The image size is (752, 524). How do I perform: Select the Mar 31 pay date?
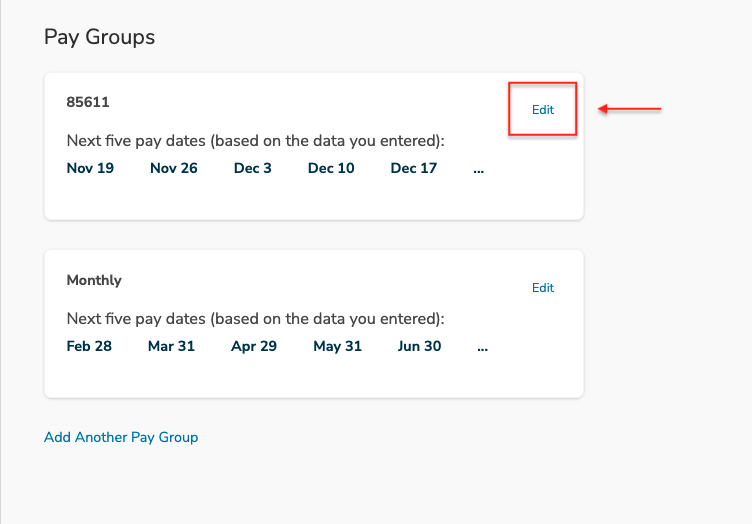[171, 346]
